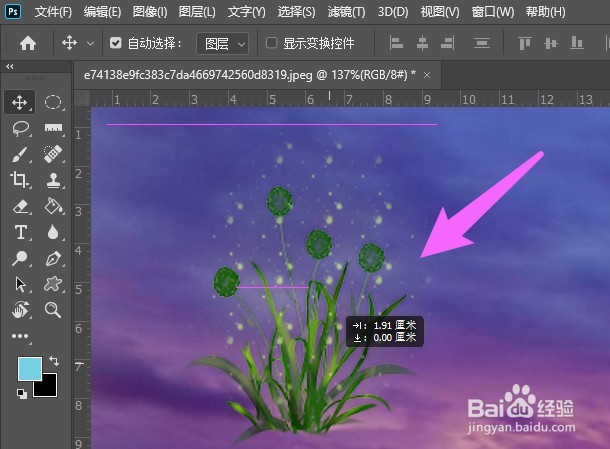Select the Clone Stamp tool

coord(53,180)
